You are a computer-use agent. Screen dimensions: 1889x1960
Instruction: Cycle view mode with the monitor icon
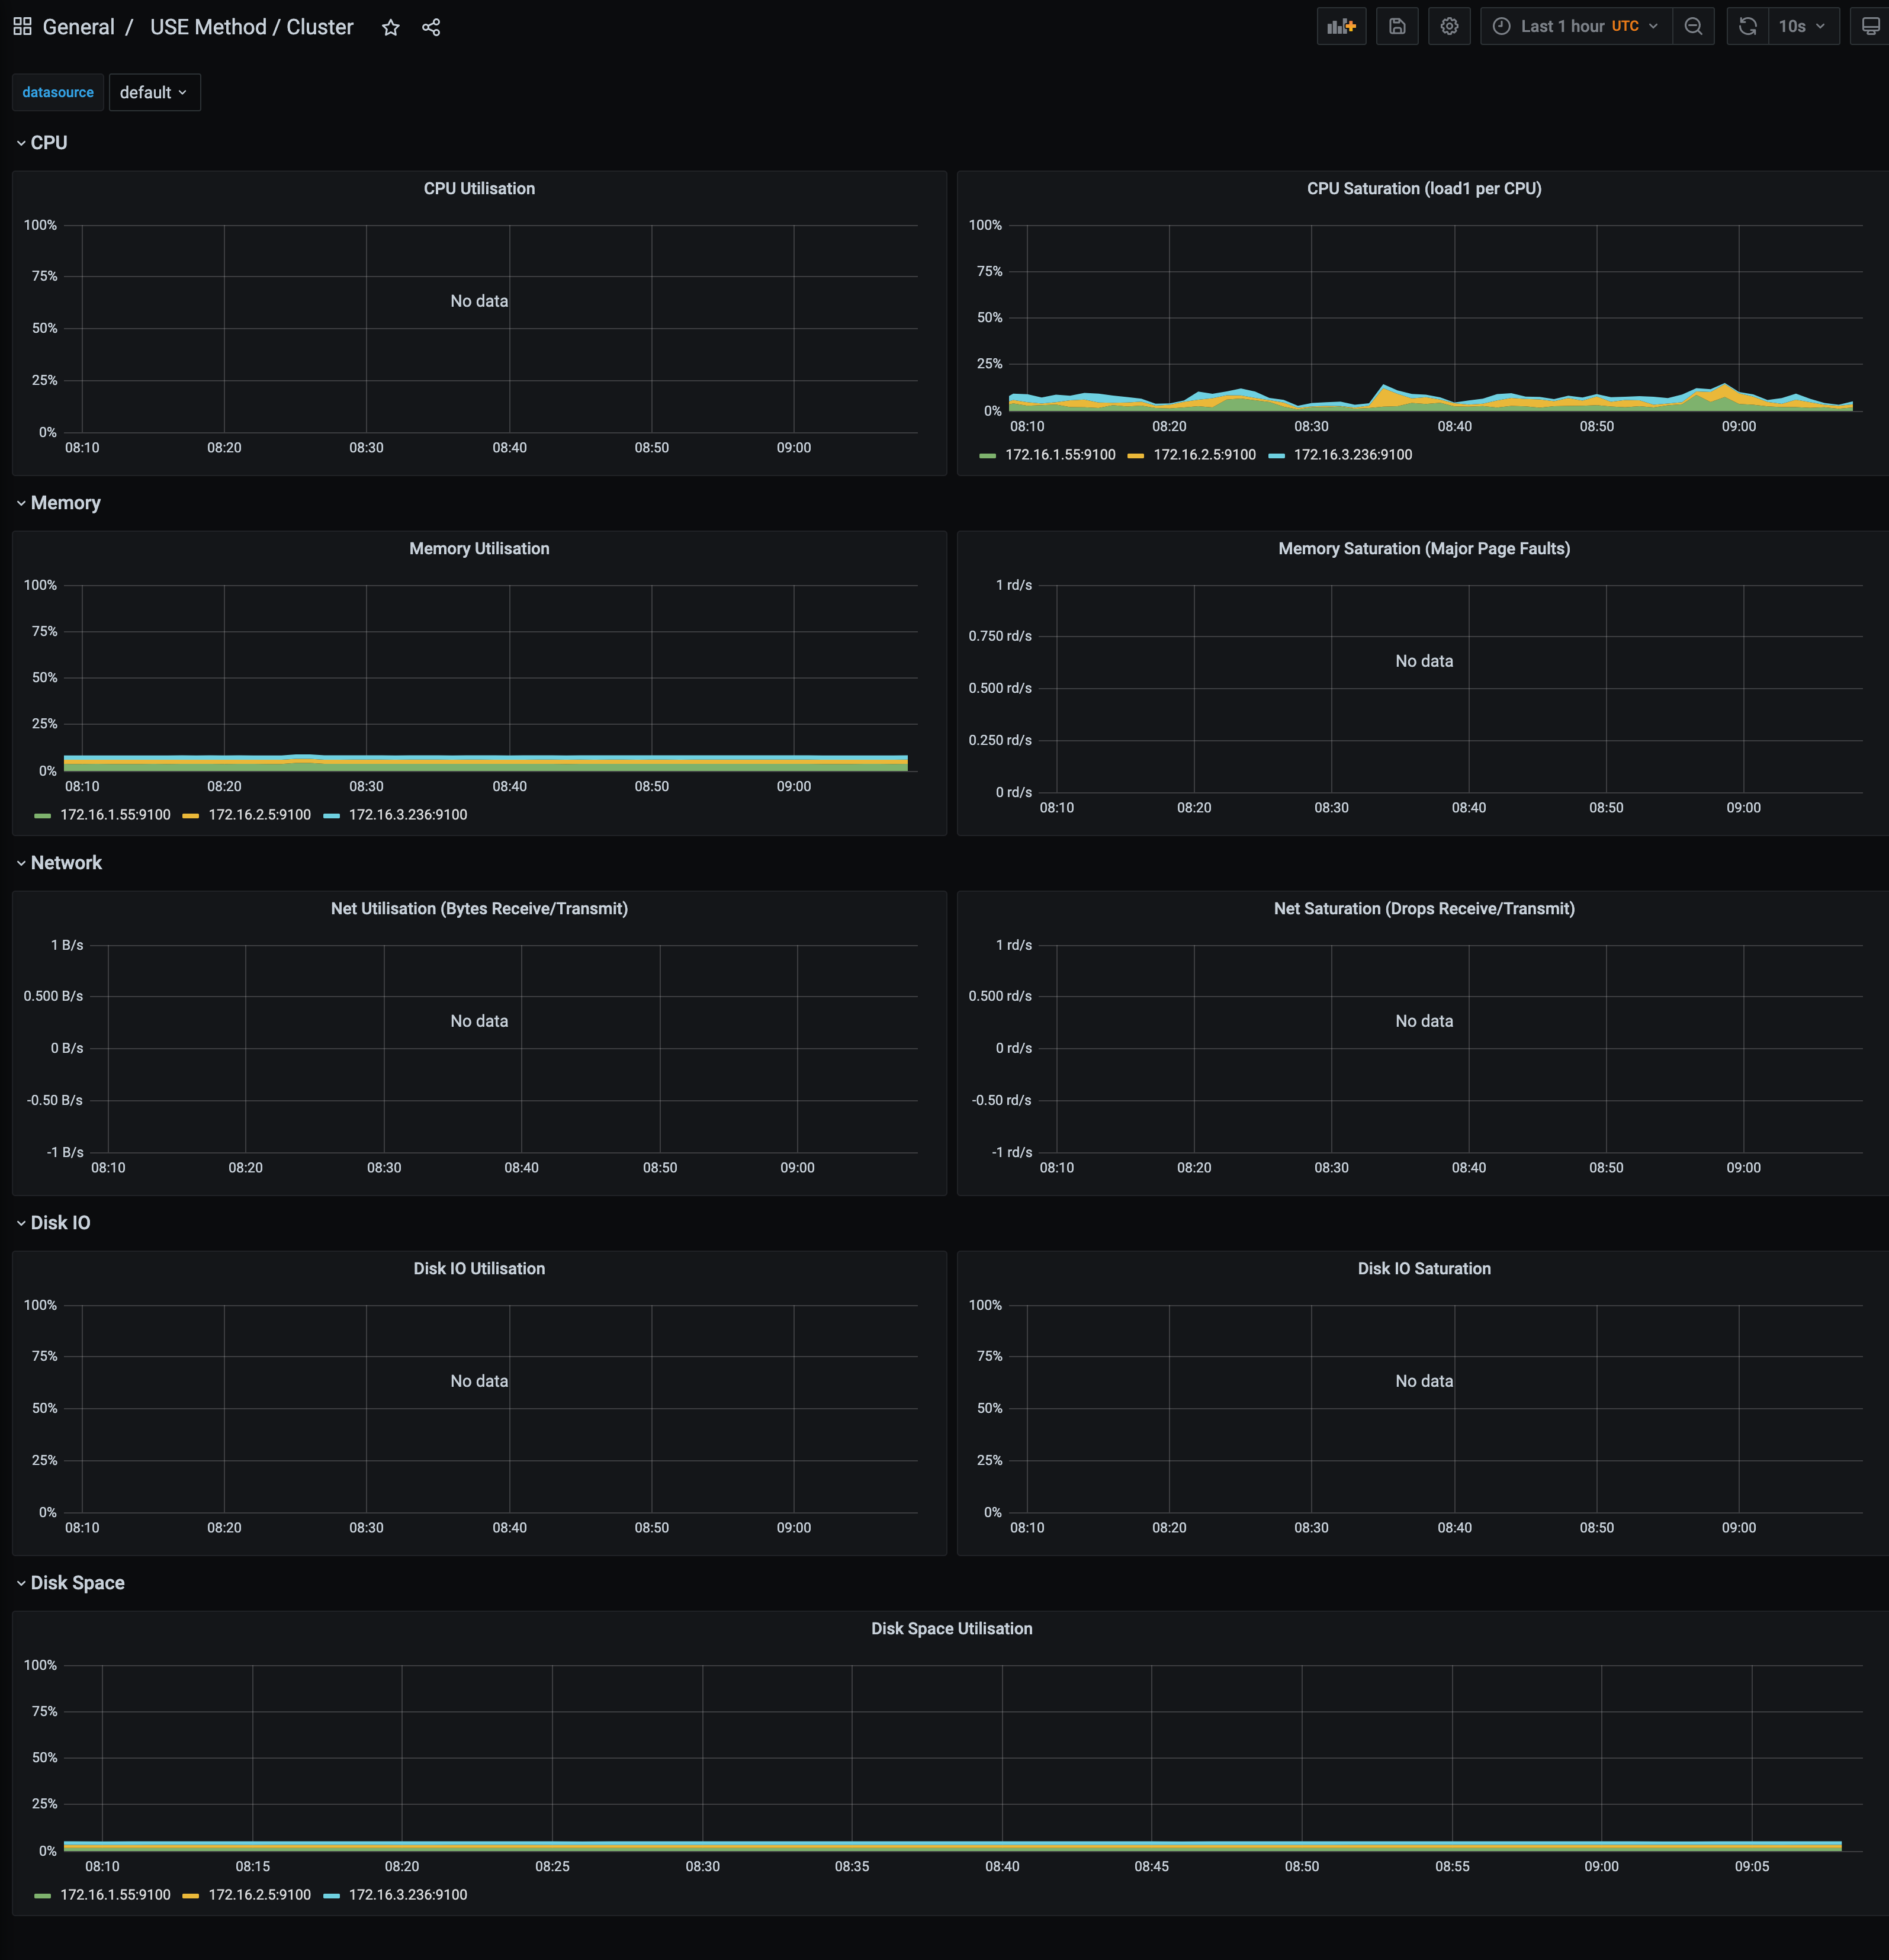(x=1869, y=27)
